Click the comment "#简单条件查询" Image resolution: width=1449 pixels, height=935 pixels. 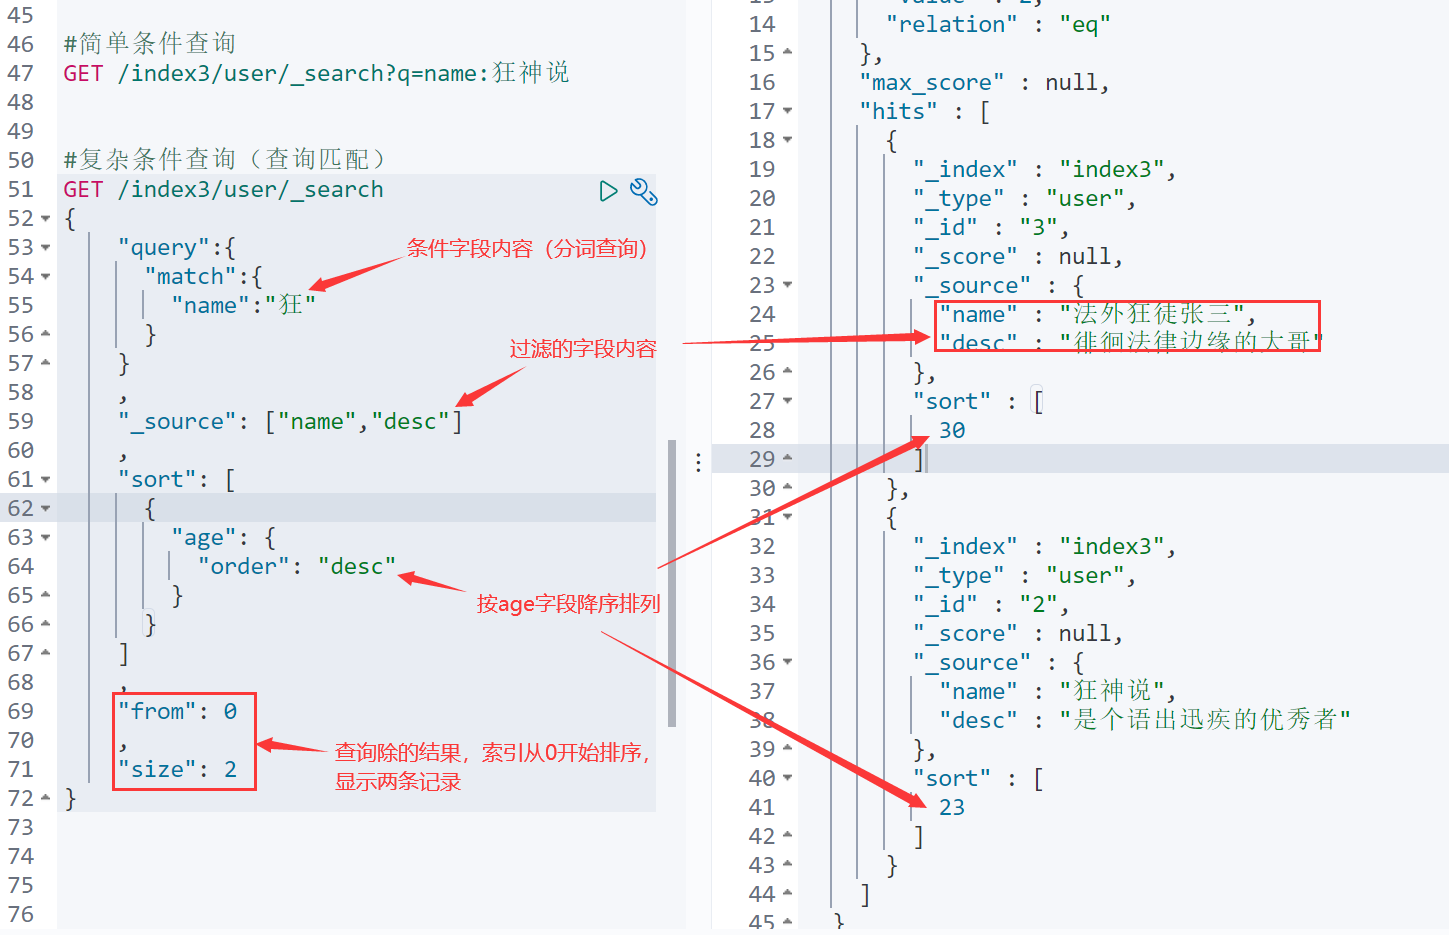pos(149,44)
